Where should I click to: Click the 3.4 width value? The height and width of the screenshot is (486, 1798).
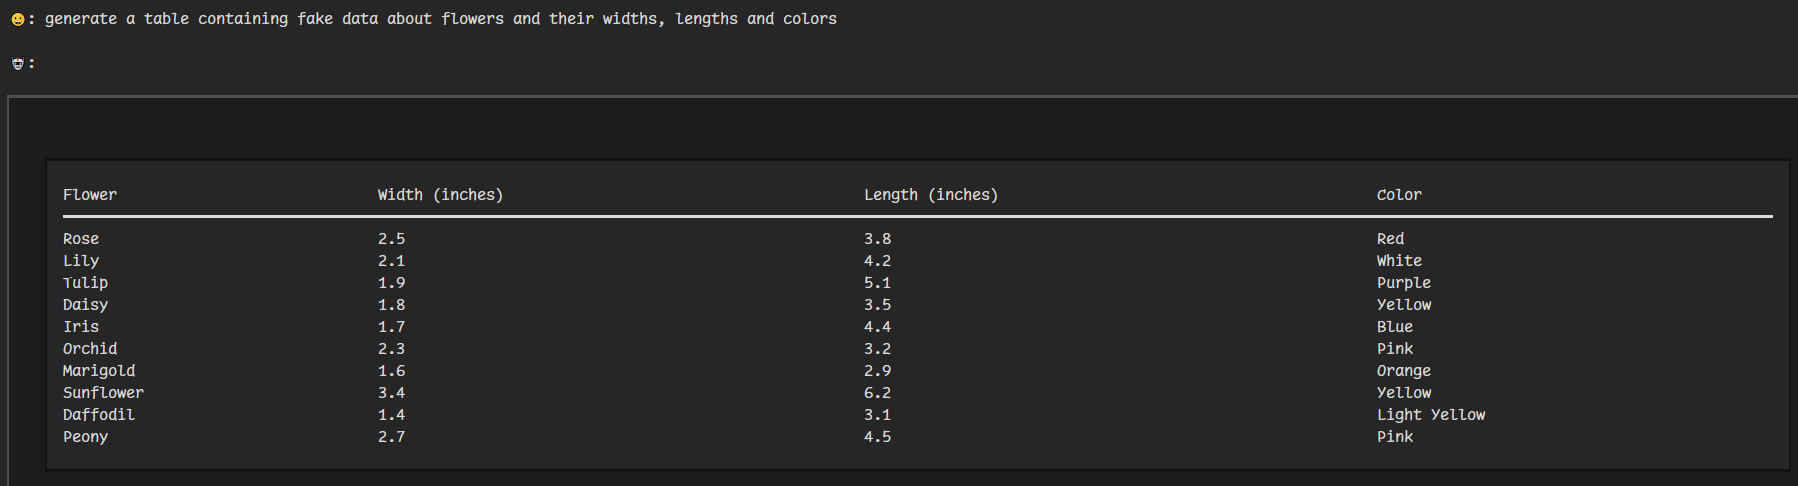click(x=391, y=393)
